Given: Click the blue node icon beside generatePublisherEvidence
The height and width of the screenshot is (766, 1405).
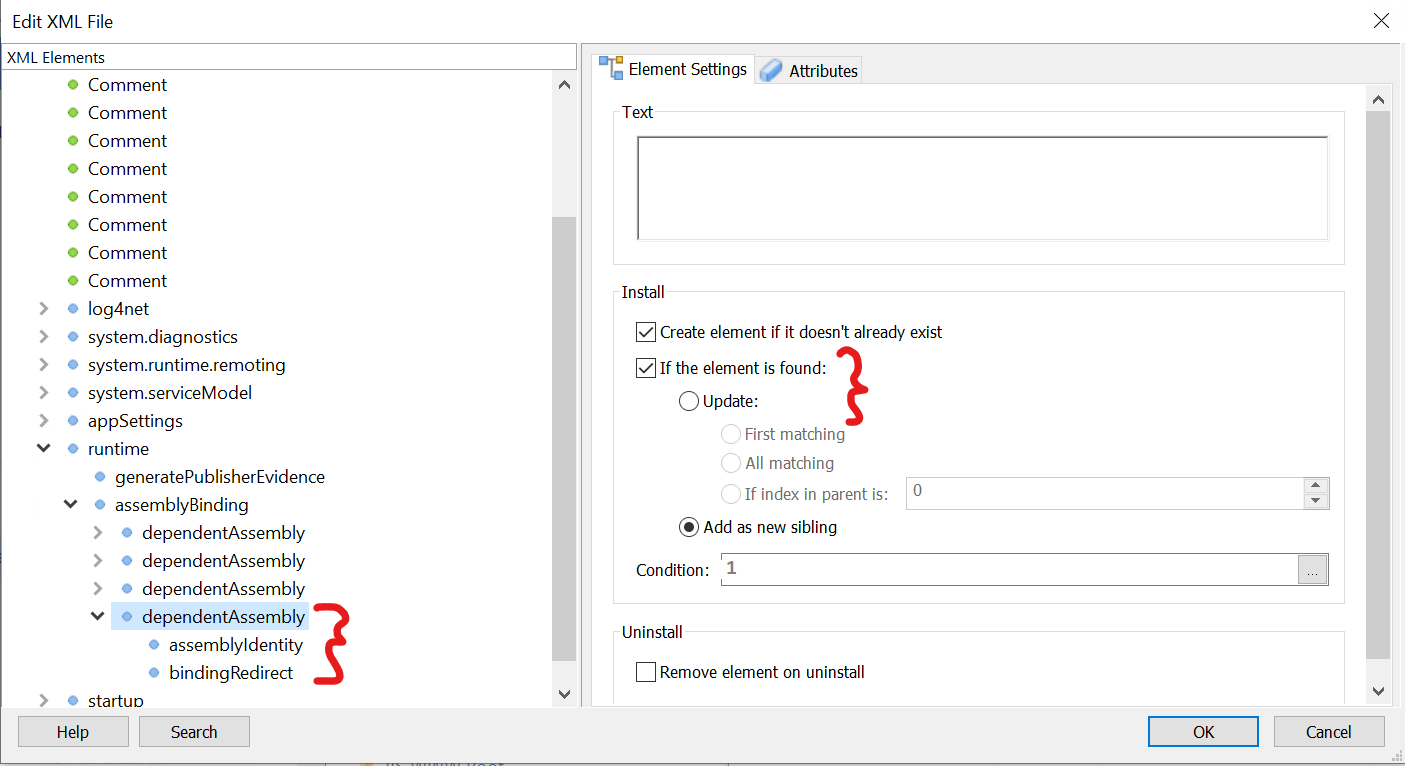Looking at the screenshot, I should coord(100,477).
